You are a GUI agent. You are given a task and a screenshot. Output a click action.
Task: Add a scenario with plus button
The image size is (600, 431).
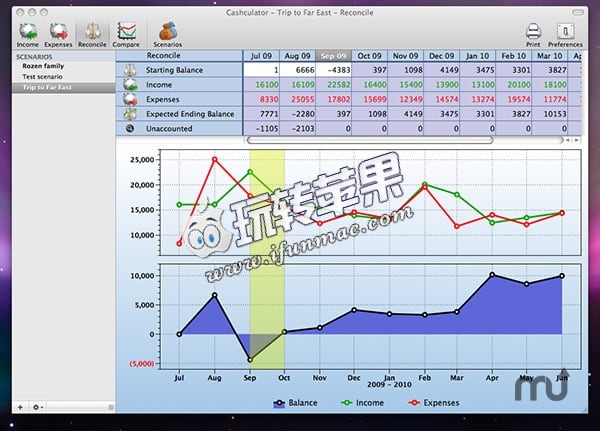20,407
